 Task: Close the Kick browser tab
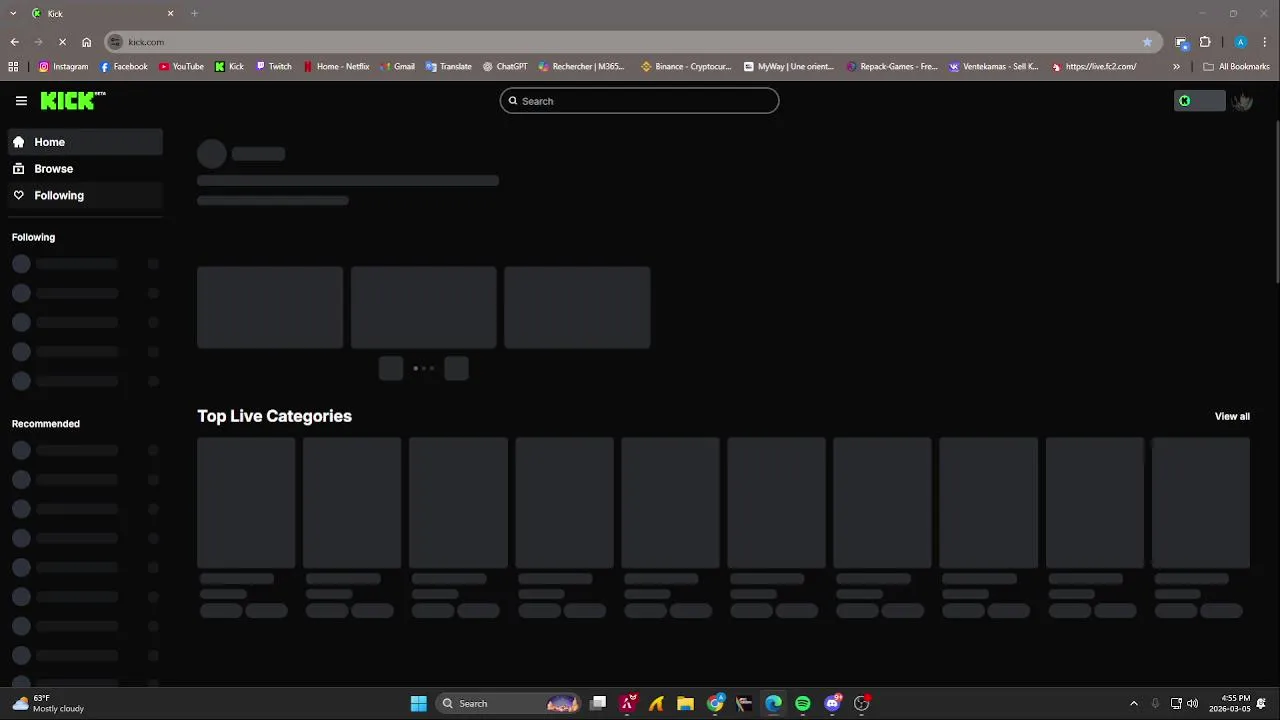pyautogui.click(x=170, y=13)
